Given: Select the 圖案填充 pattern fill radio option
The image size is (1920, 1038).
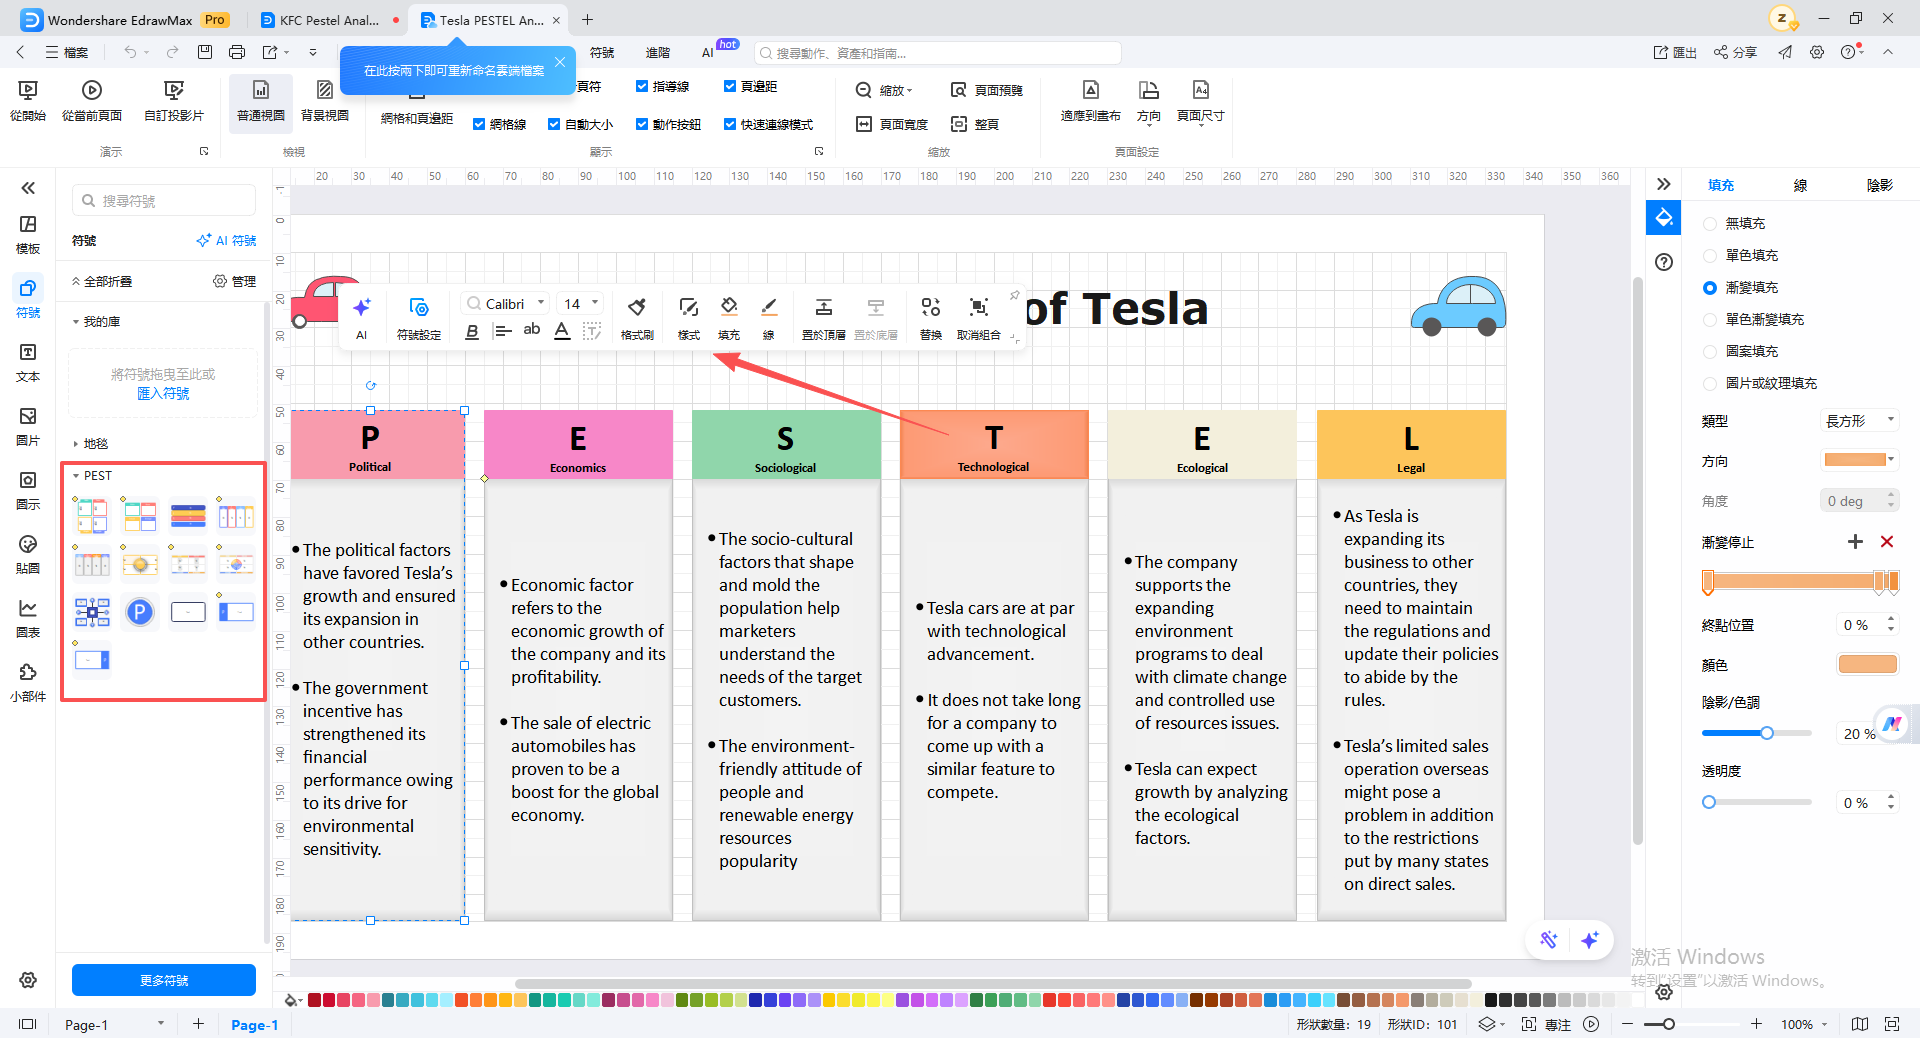Looking at the screenshot, I should (1710, 352).
